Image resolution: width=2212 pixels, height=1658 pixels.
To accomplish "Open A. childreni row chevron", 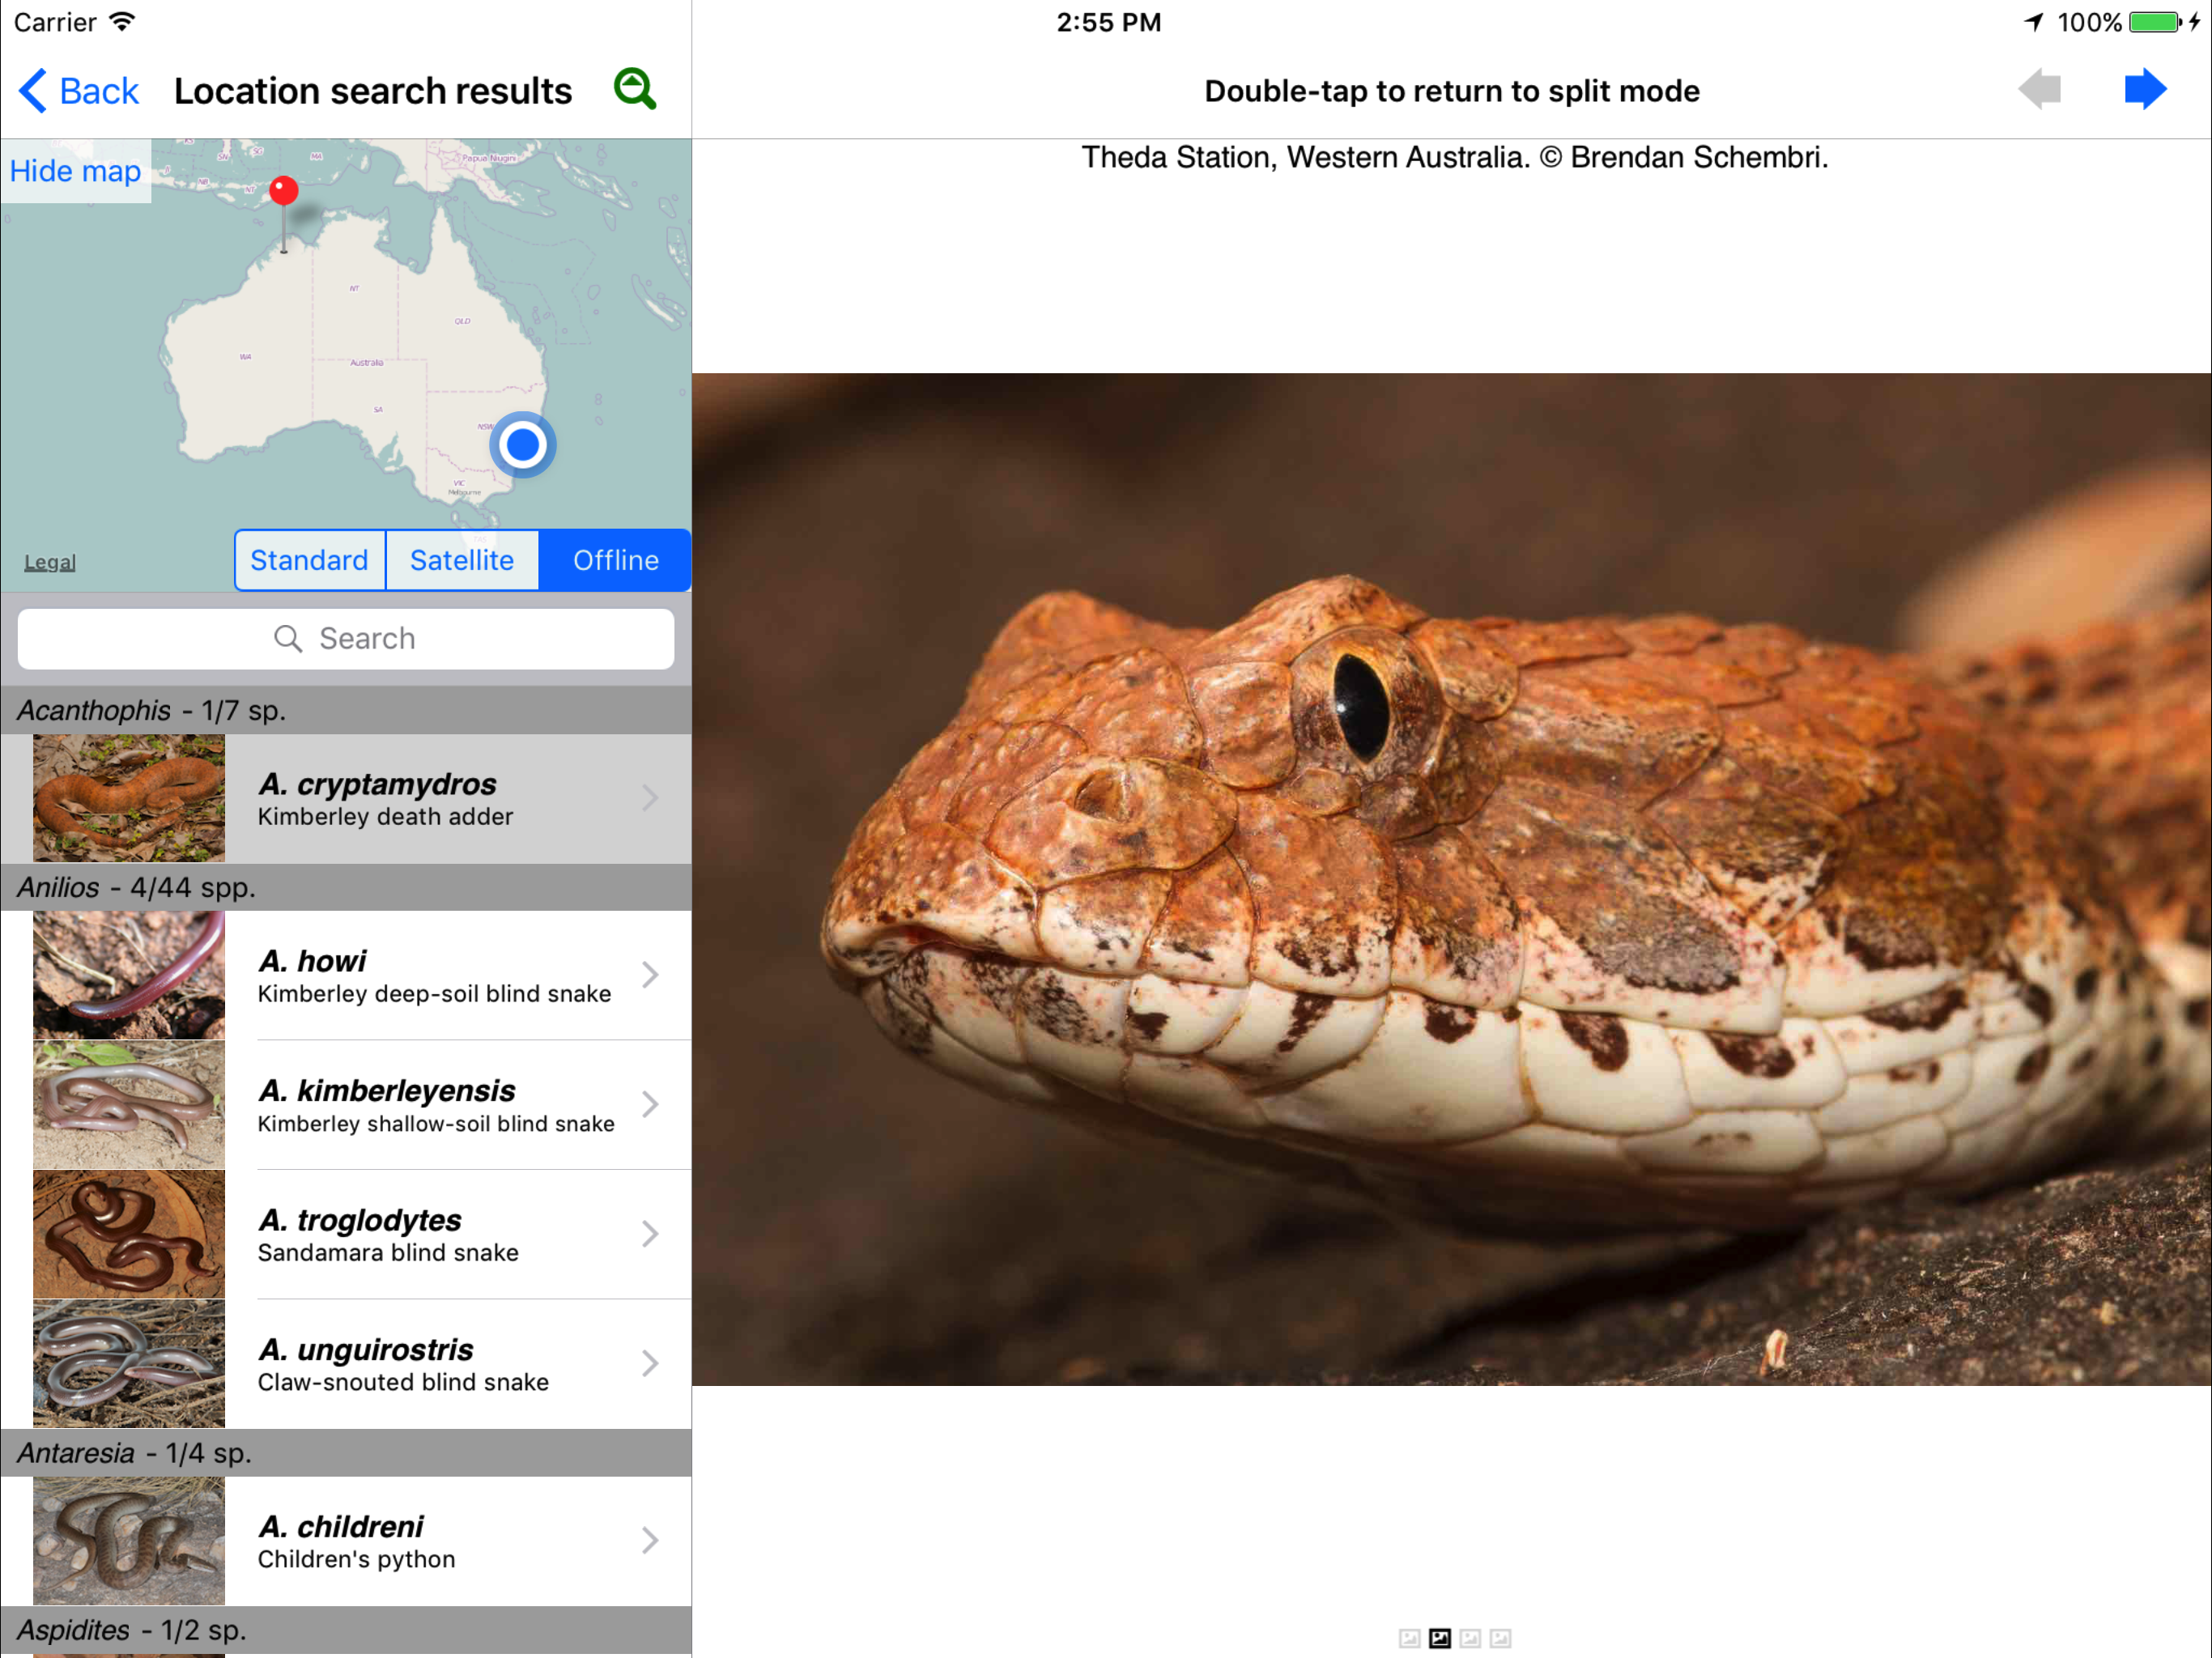I will tap(650, 1541).
